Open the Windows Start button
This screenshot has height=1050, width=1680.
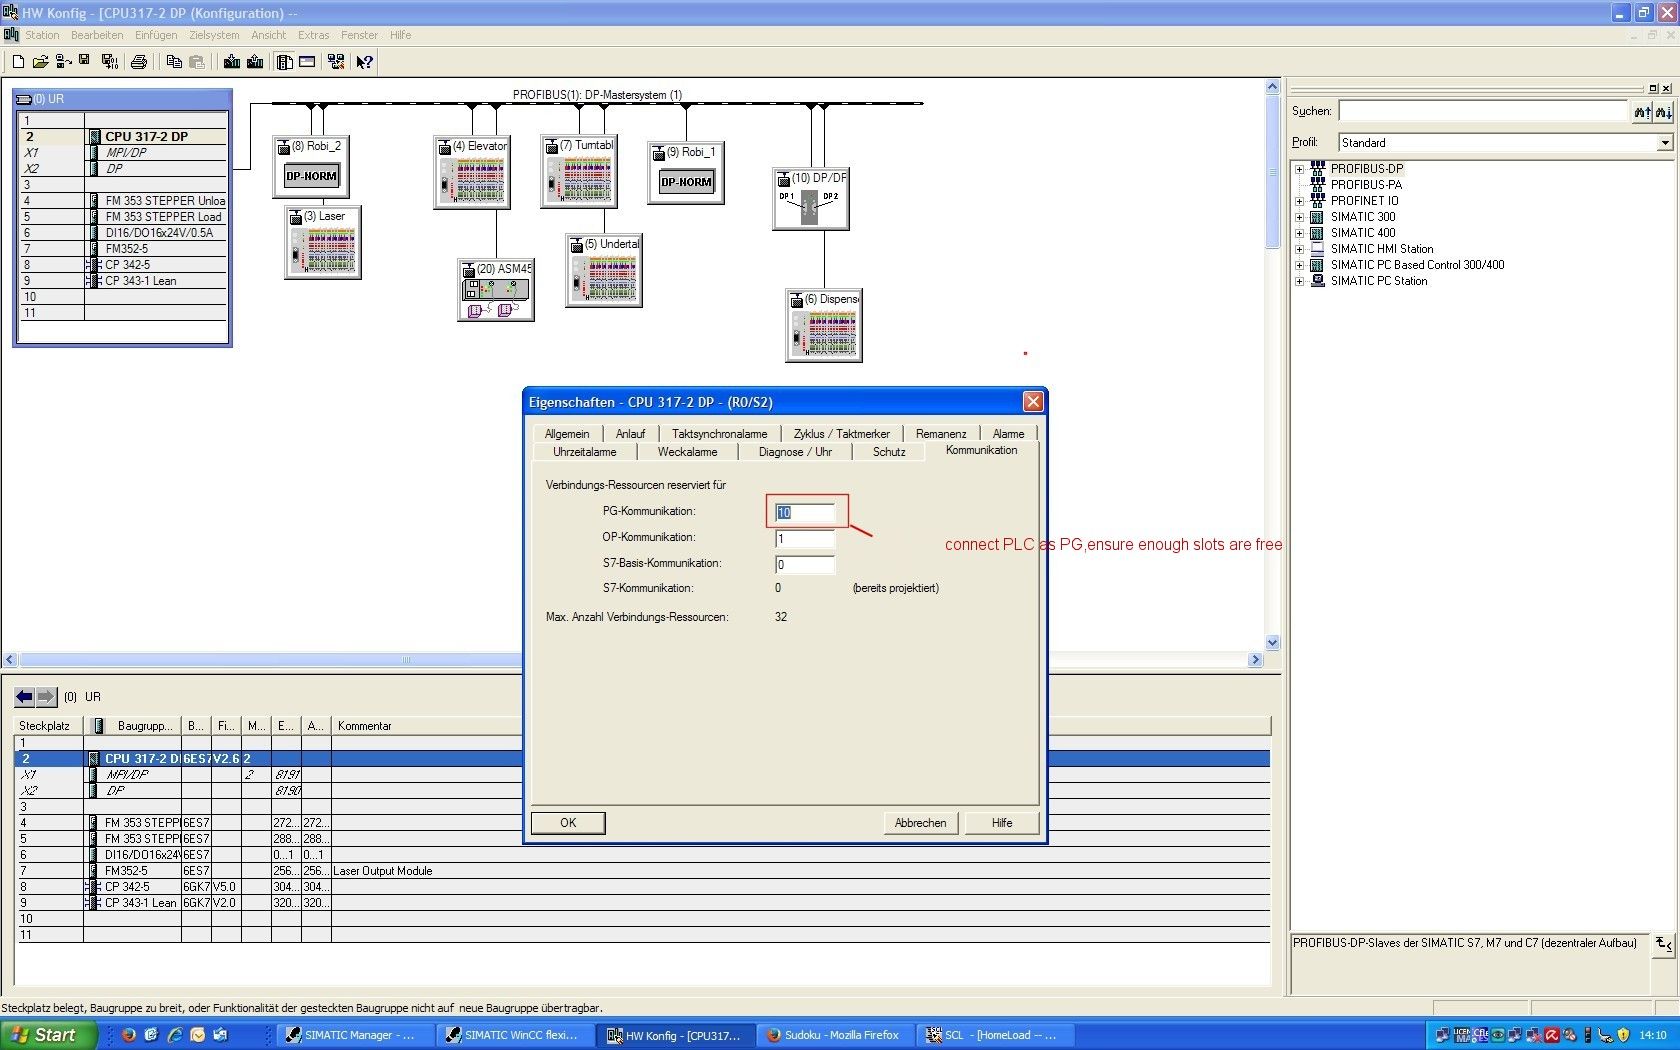point(48,1035)
